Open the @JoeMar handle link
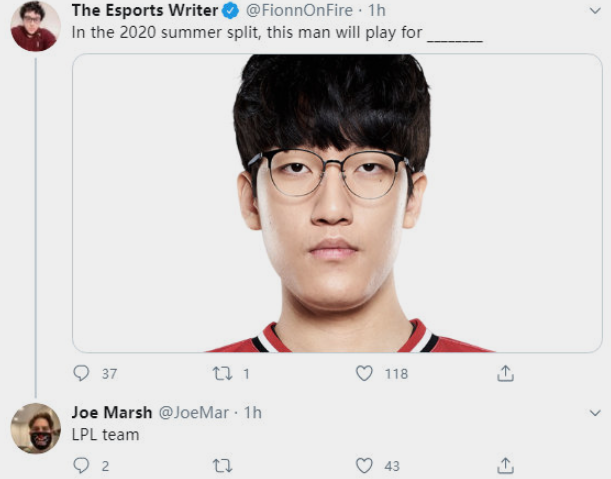This screenshot has height=479, width=611. point(194,412)
